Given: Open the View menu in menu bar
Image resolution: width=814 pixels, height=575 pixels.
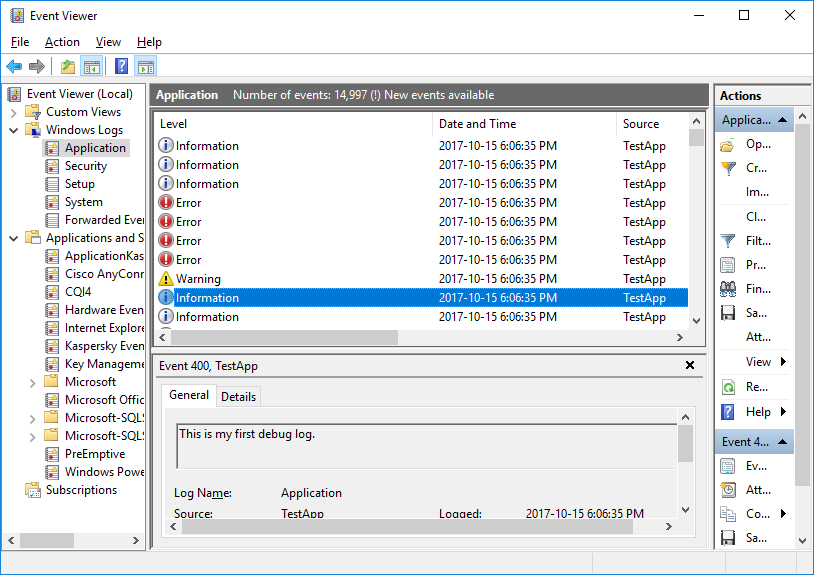Looking at the screenshot, I should tap(108, 42).
